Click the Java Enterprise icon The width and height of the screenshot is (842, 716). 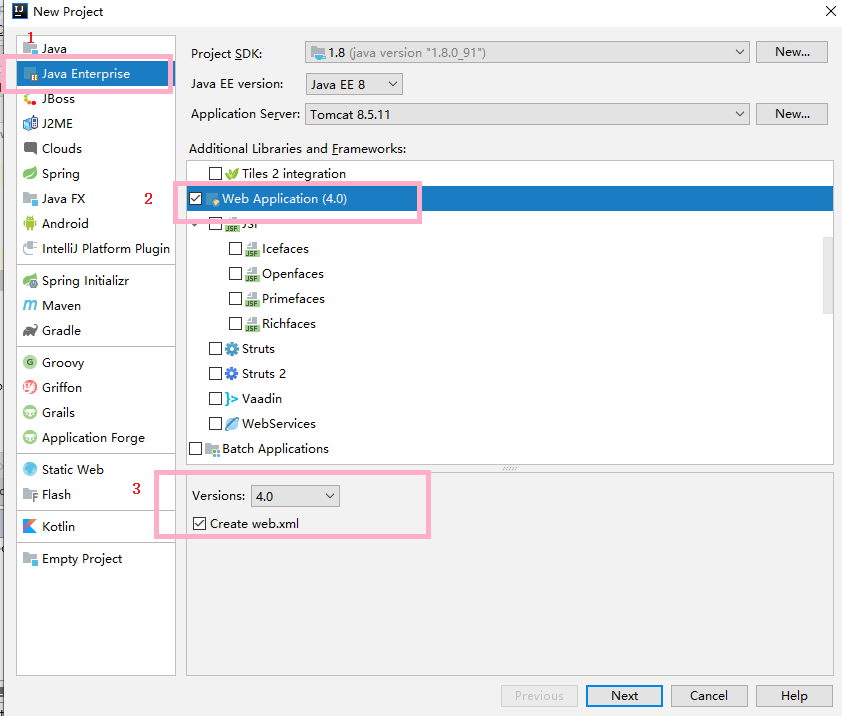click(31, 74)
